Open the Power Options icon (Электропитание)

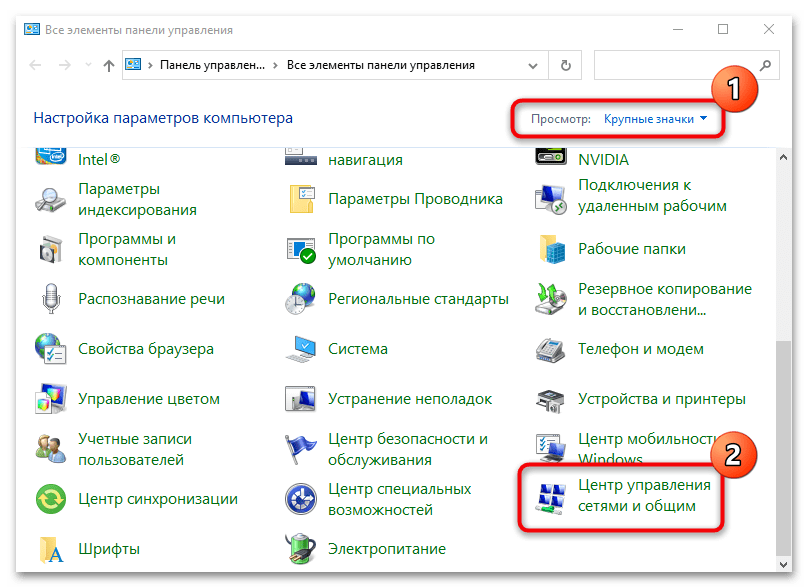tap(301, 548)
